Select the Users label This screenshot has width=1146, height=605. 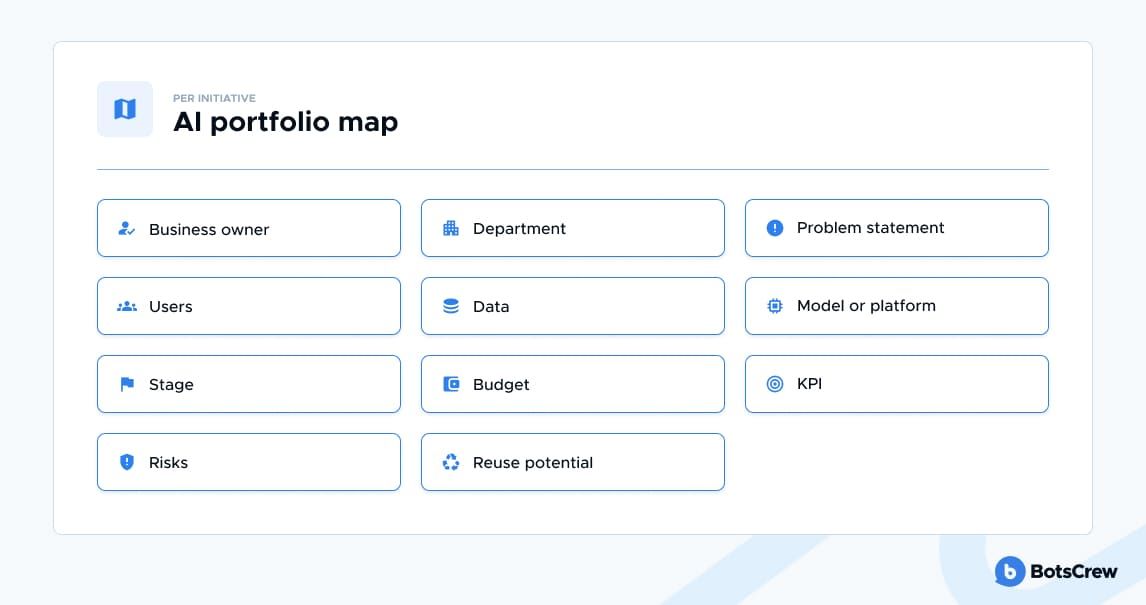pyautogui.click(x=170, y=307)
